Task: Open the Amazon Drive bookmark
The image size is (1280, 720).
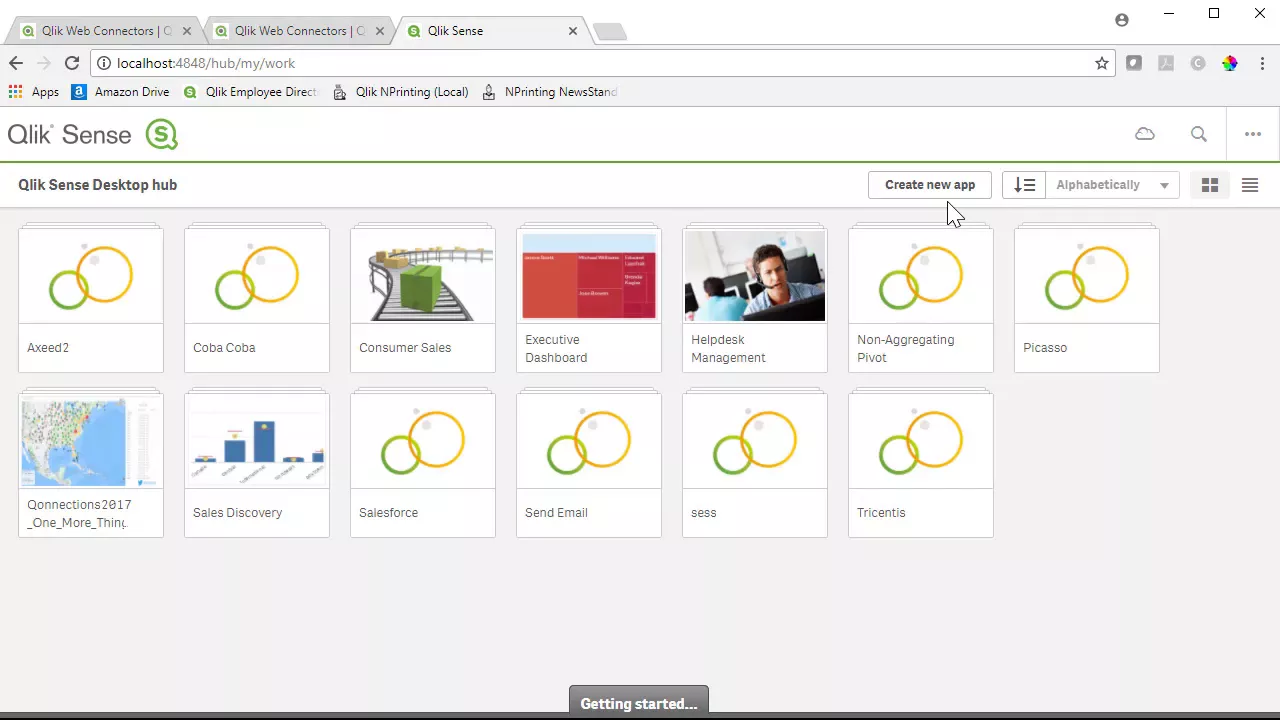Action: pos(120,92)
